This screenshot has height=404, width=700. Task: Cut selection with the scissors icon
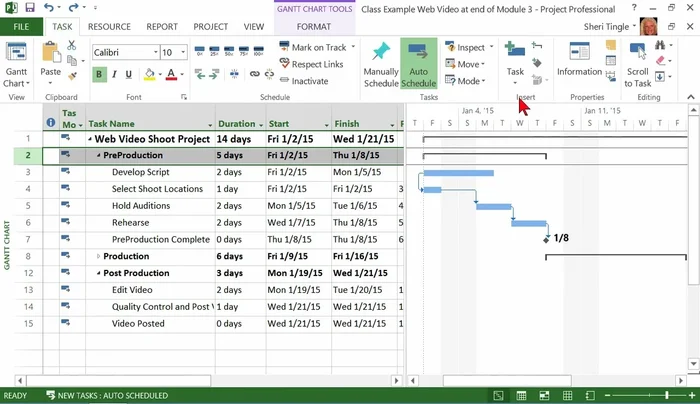click(71, 45)
